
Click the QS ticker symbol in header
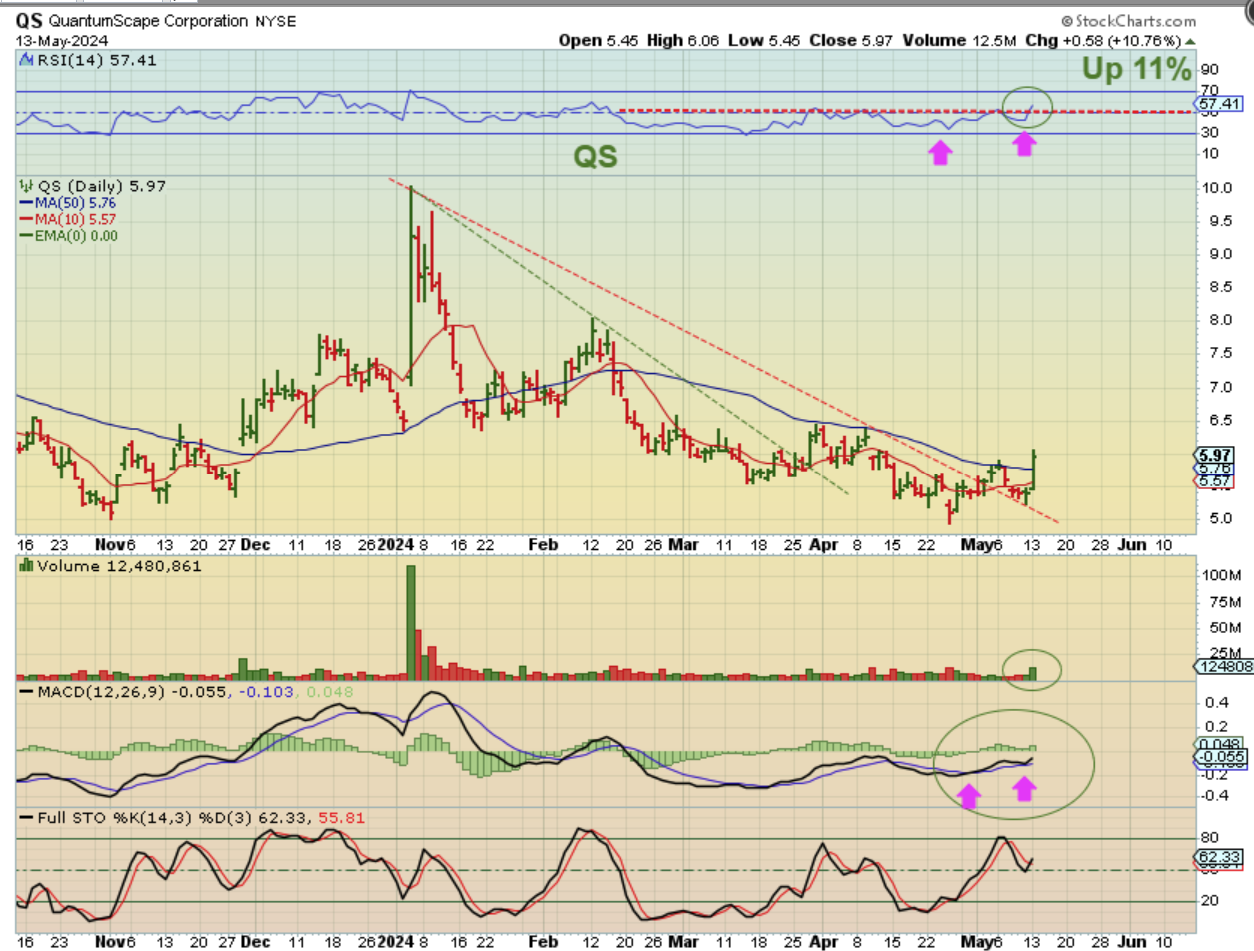[30, 22]
